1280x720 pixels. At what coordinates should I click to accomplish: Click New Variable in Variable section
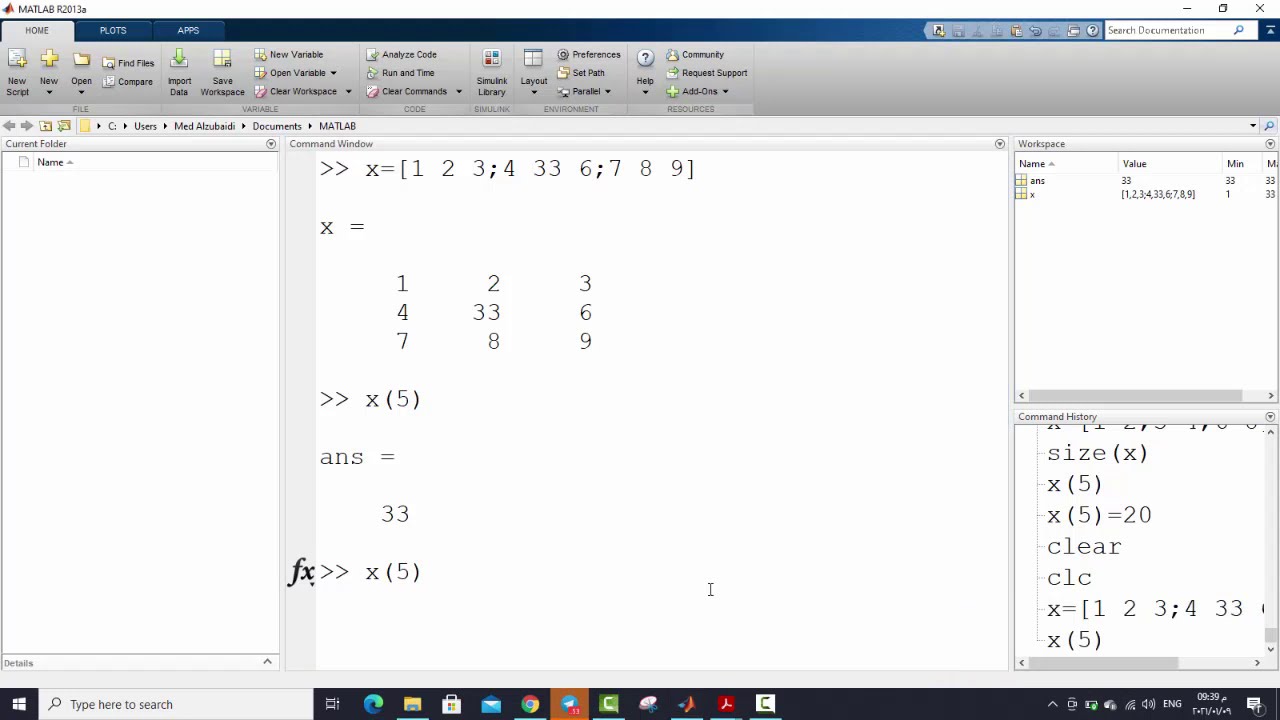pyautogui.click(x=288, y=55)
